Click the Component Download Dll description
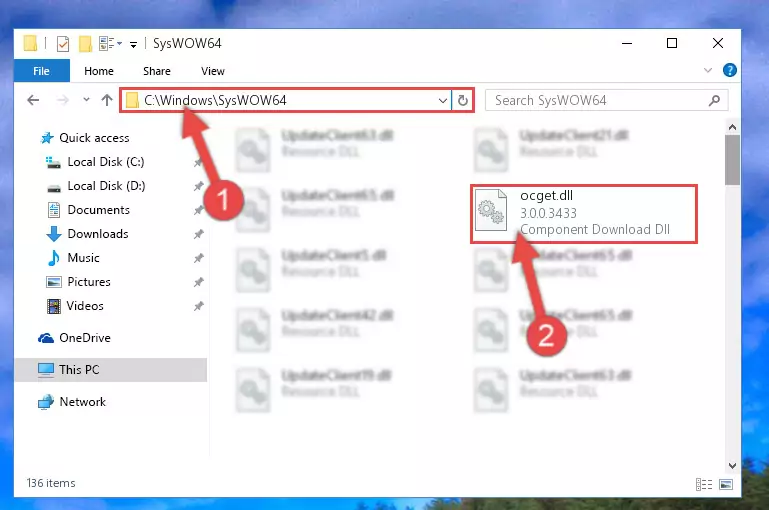 click(x=595, y=230)
